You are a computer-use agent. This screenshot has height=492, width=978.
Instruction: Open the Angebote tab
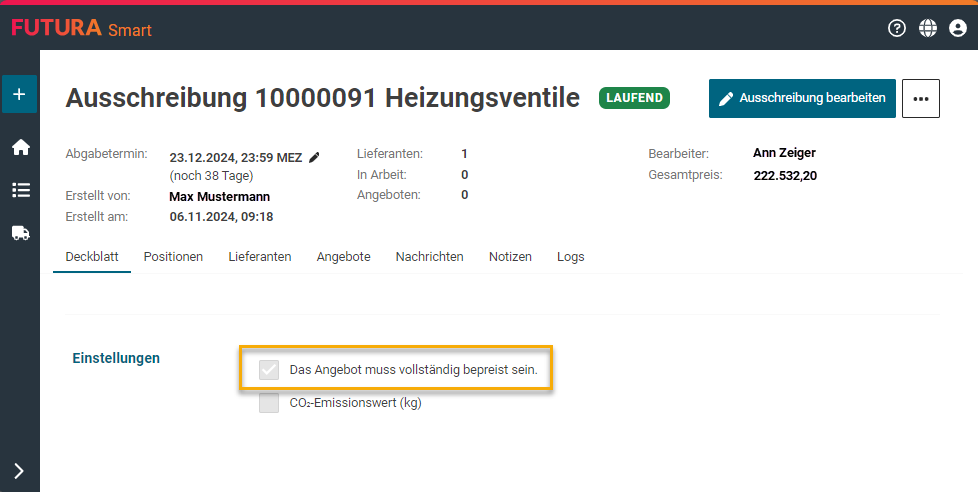click(343, 257)
